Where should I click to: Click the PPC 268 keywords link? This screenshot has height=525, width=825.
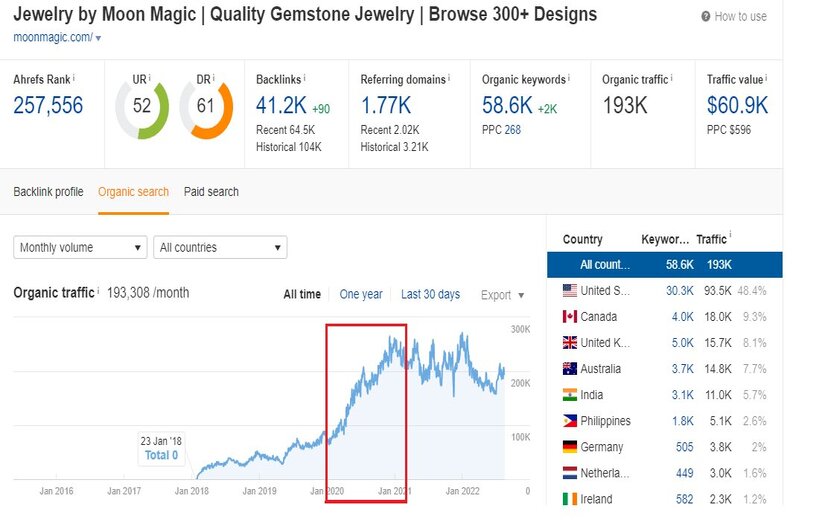pyautogui.click(x=512, y=130)
